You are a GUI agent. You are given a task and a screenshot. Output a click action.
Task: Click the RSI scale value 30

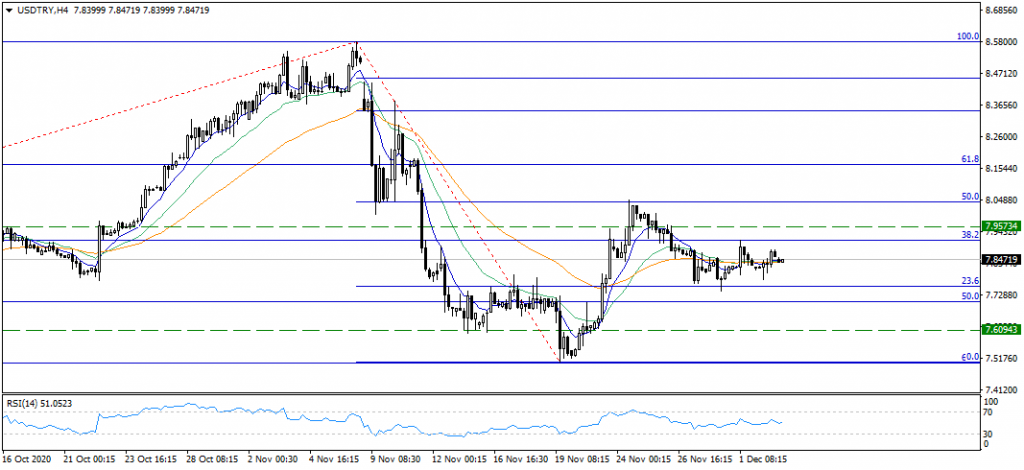point(989,433)
